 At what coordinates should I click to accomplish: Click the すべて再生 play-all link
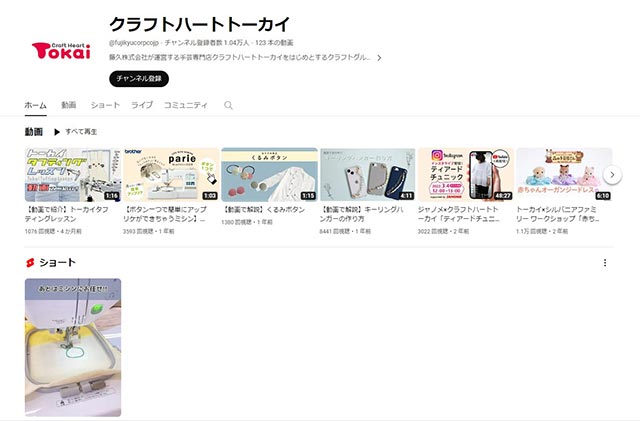coord(81,132)
